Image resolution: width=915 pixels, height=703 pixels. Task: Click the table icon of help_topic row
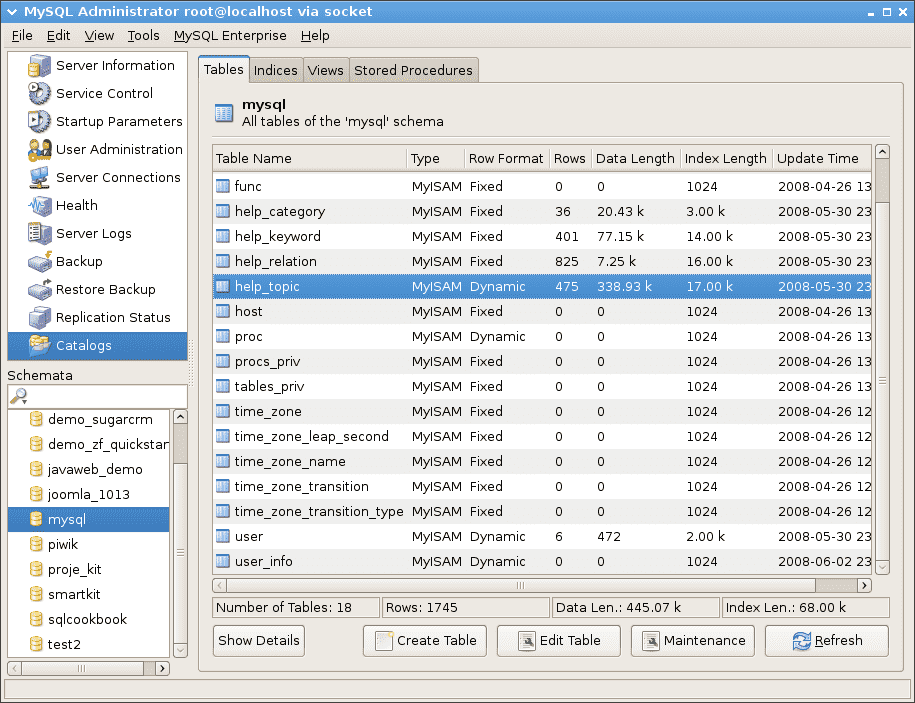(x=223, y=286)
